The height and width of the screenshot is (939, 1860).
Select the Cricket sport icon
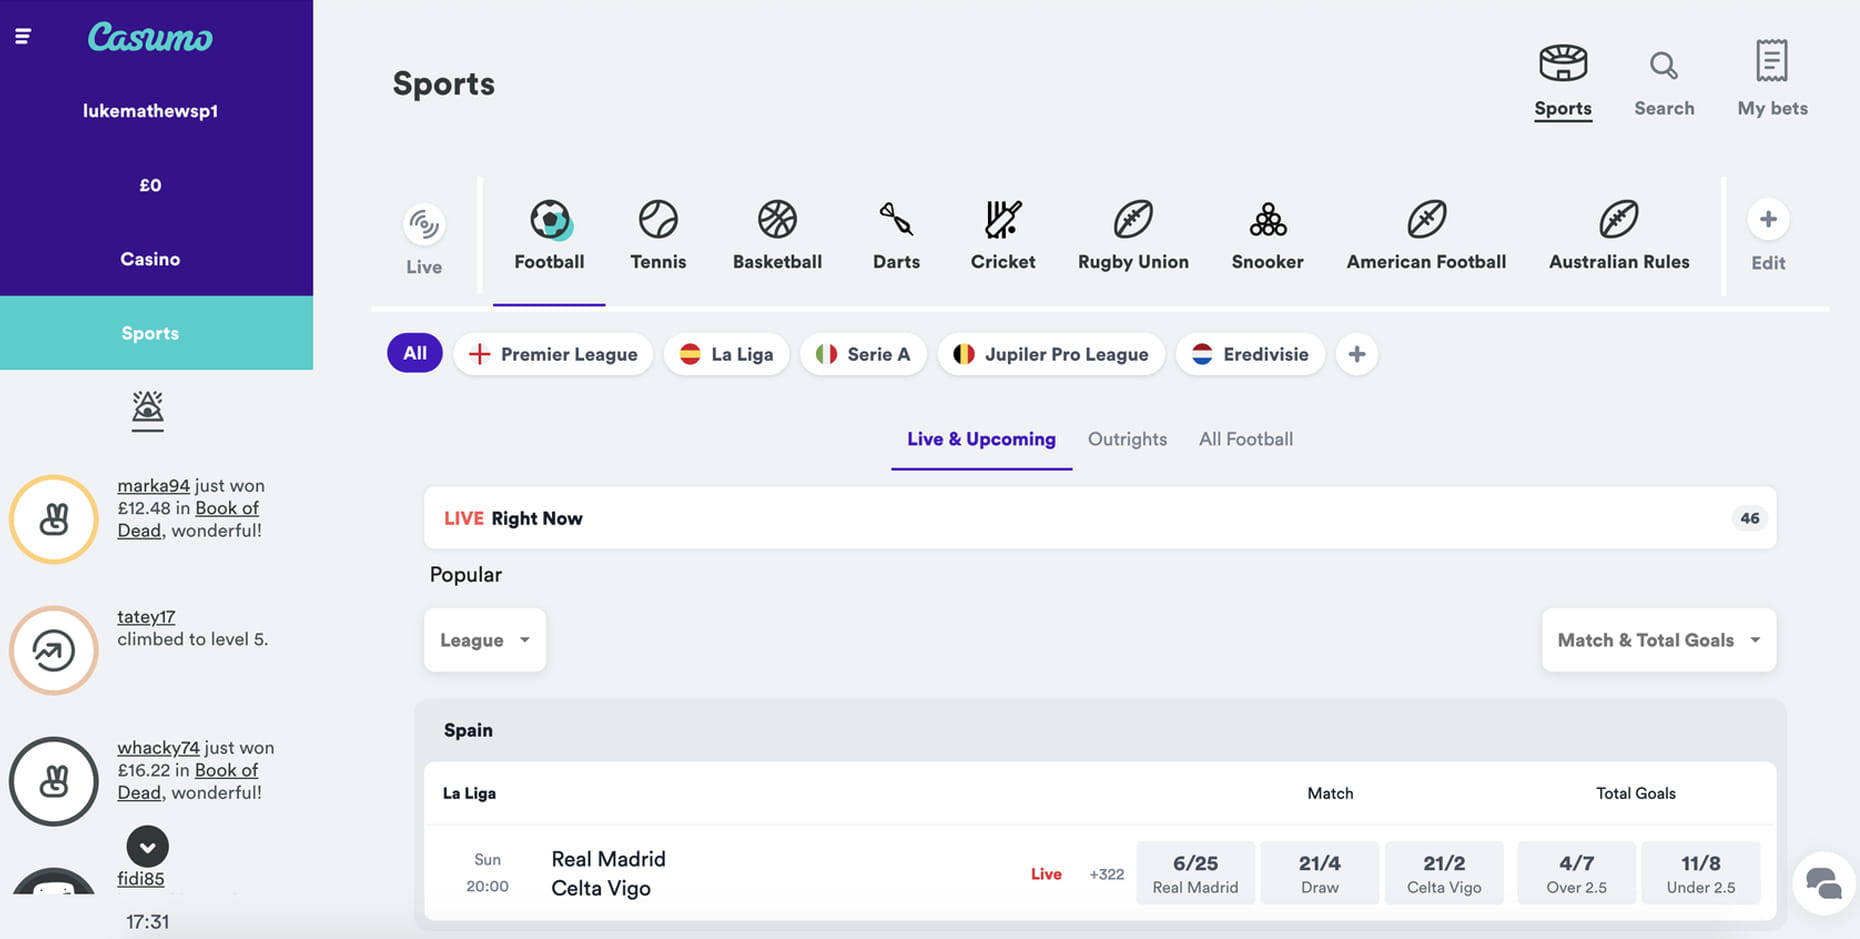1003,219
